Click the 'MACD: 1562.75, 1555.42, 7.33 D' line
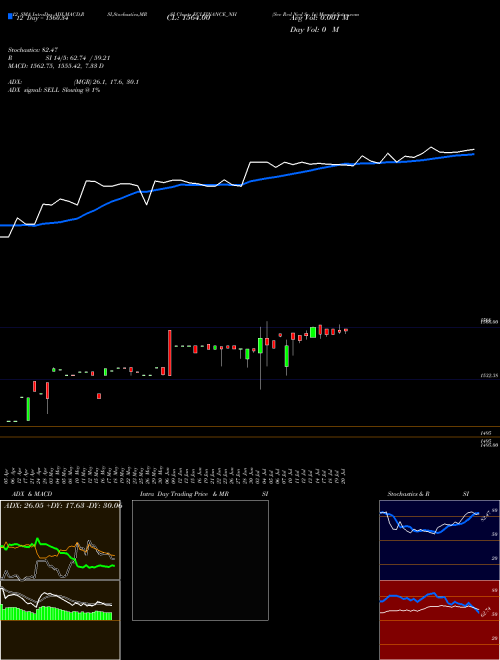 (x=56, y=66)
